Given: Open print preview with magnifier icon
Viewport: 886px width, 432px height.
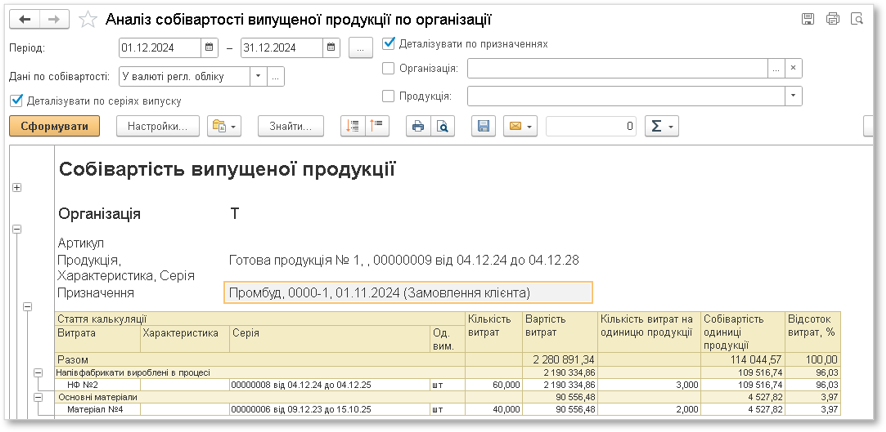Looking at the screenshot, I should click(x=441, y=126).
